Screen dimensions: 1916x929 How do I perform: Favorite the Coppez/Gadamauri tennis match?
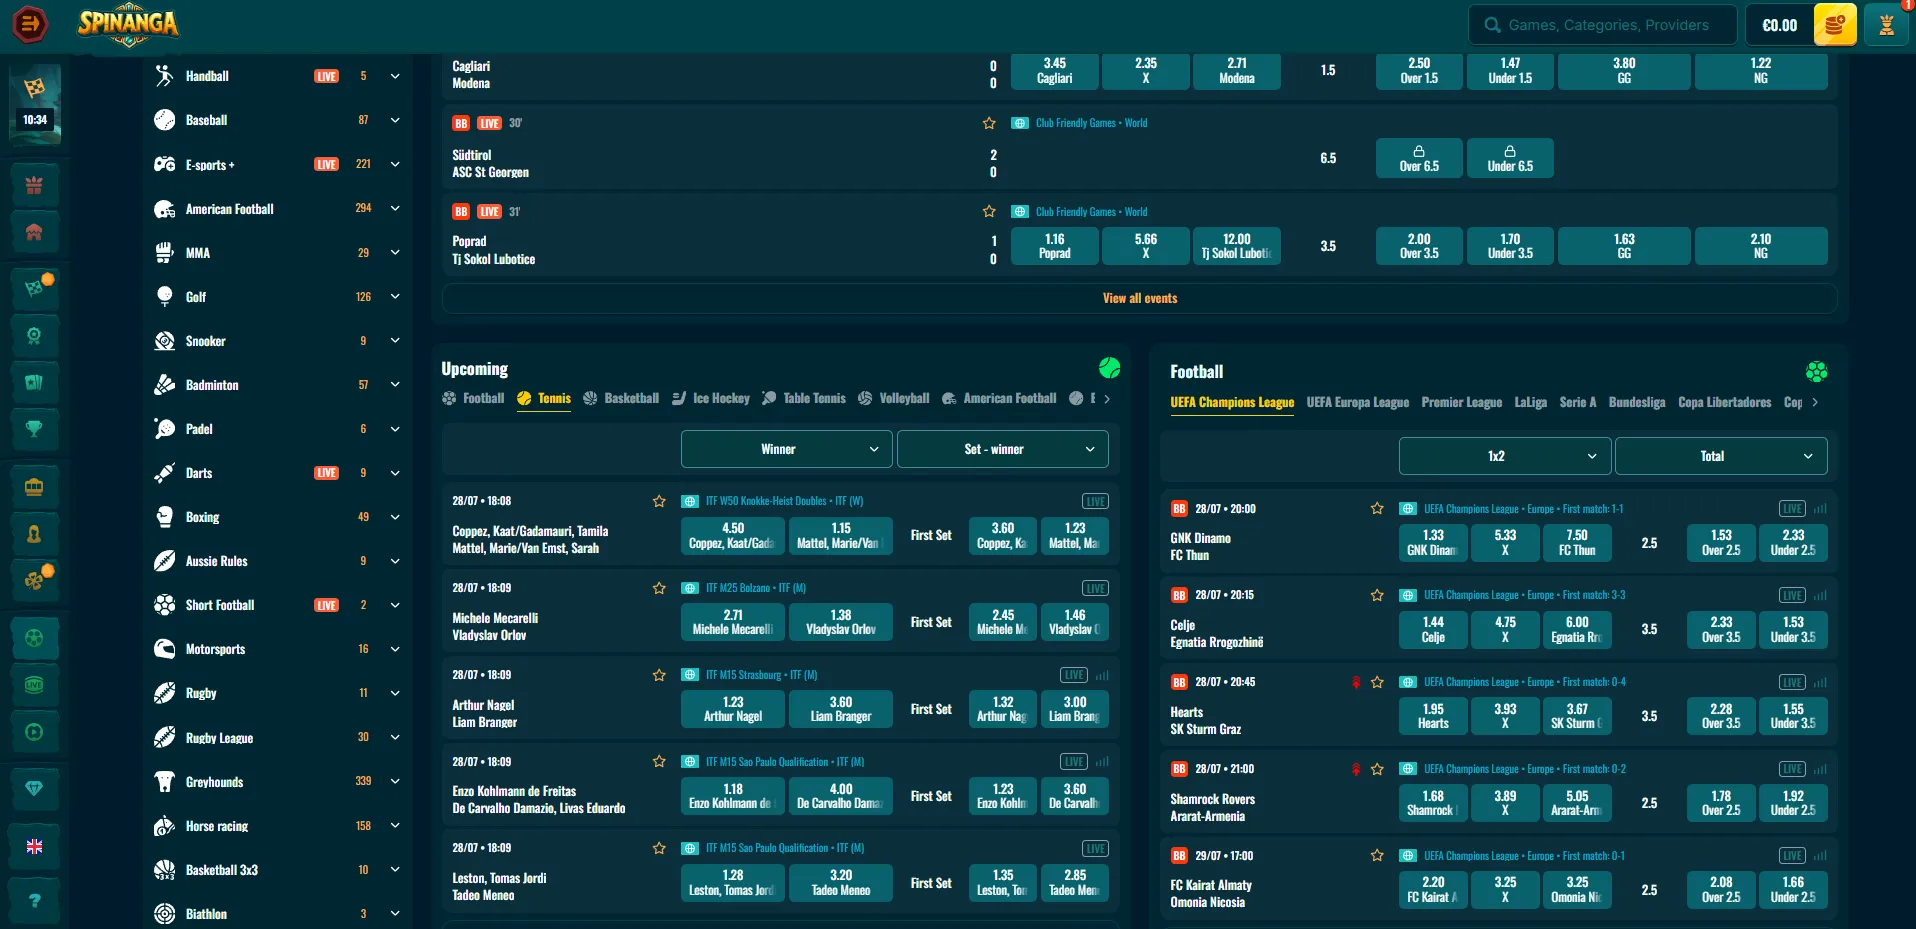659,501
